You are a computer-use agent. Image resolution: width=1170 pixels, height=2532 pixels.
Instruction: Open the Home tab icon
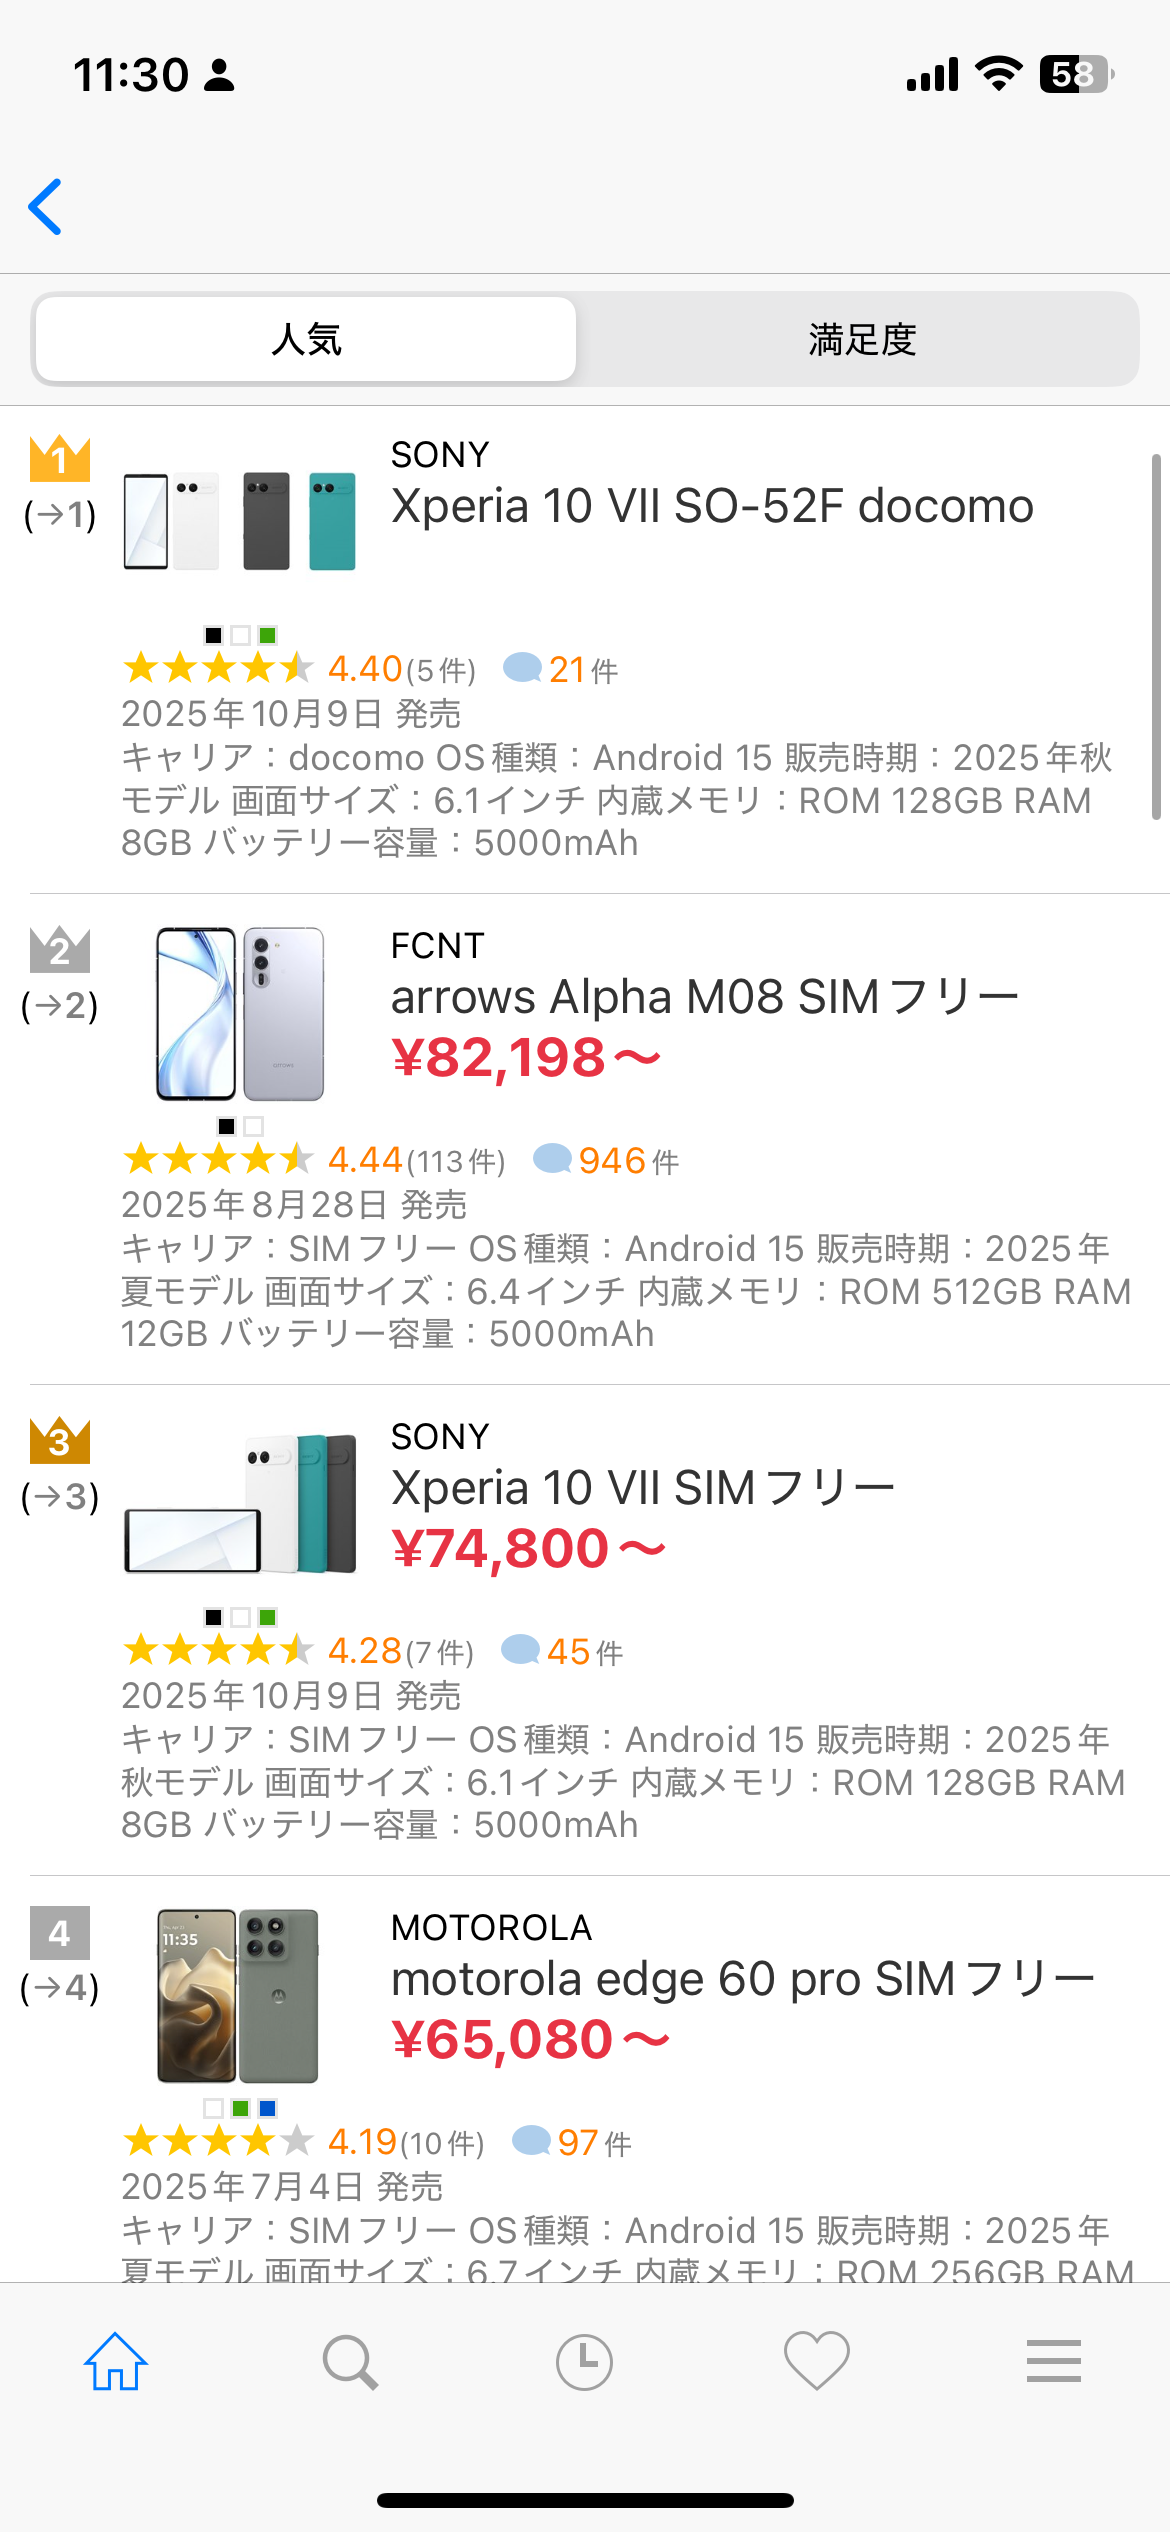pos(116,2362)
